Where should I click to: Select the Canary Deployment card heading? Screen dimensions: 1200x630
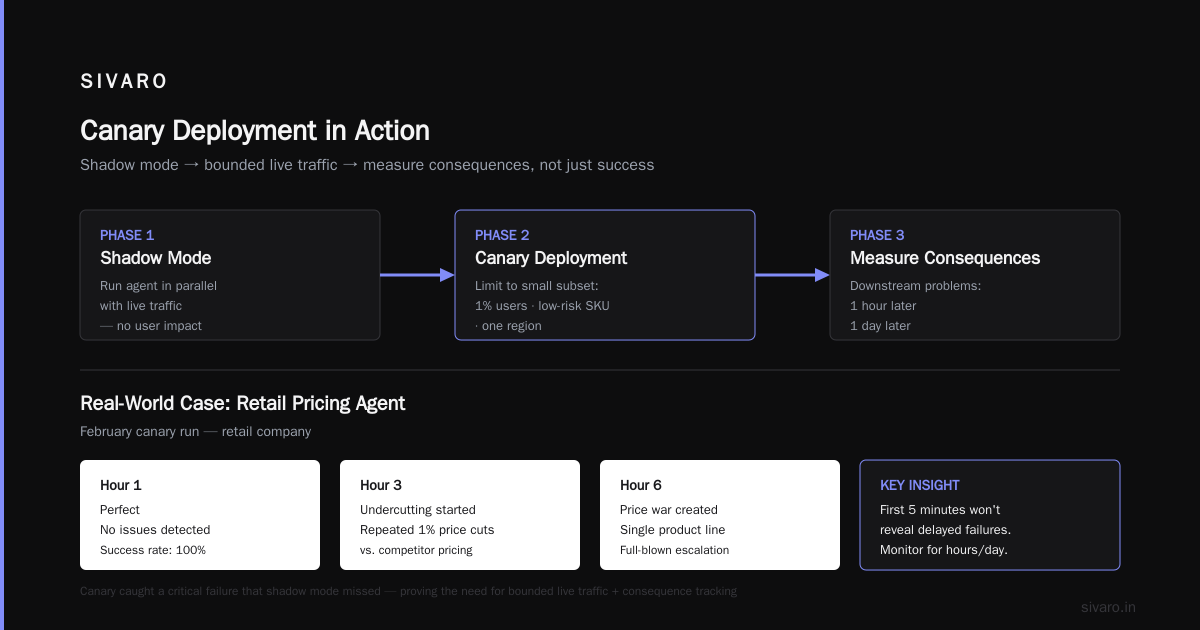(x=551, y=258)
